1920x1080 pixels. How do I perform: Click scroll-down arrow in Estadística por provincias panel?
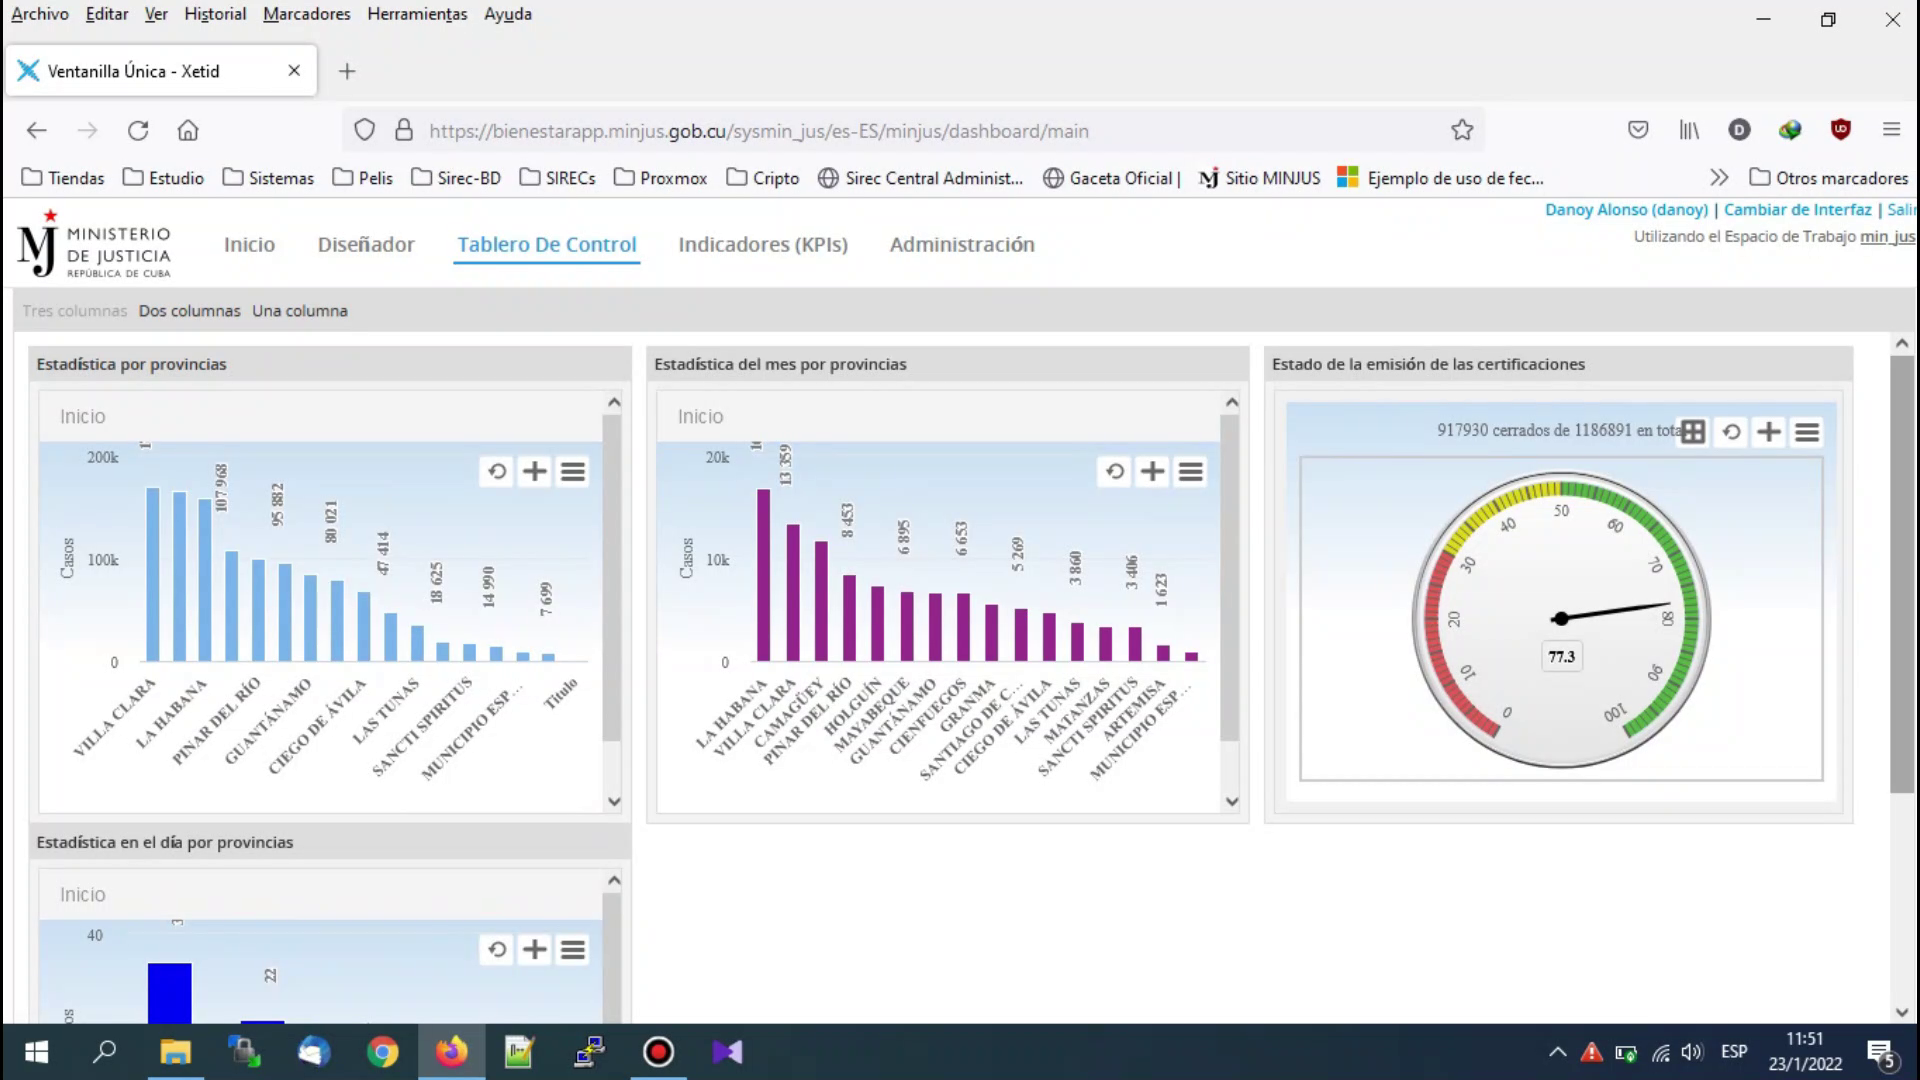[614, 801]
